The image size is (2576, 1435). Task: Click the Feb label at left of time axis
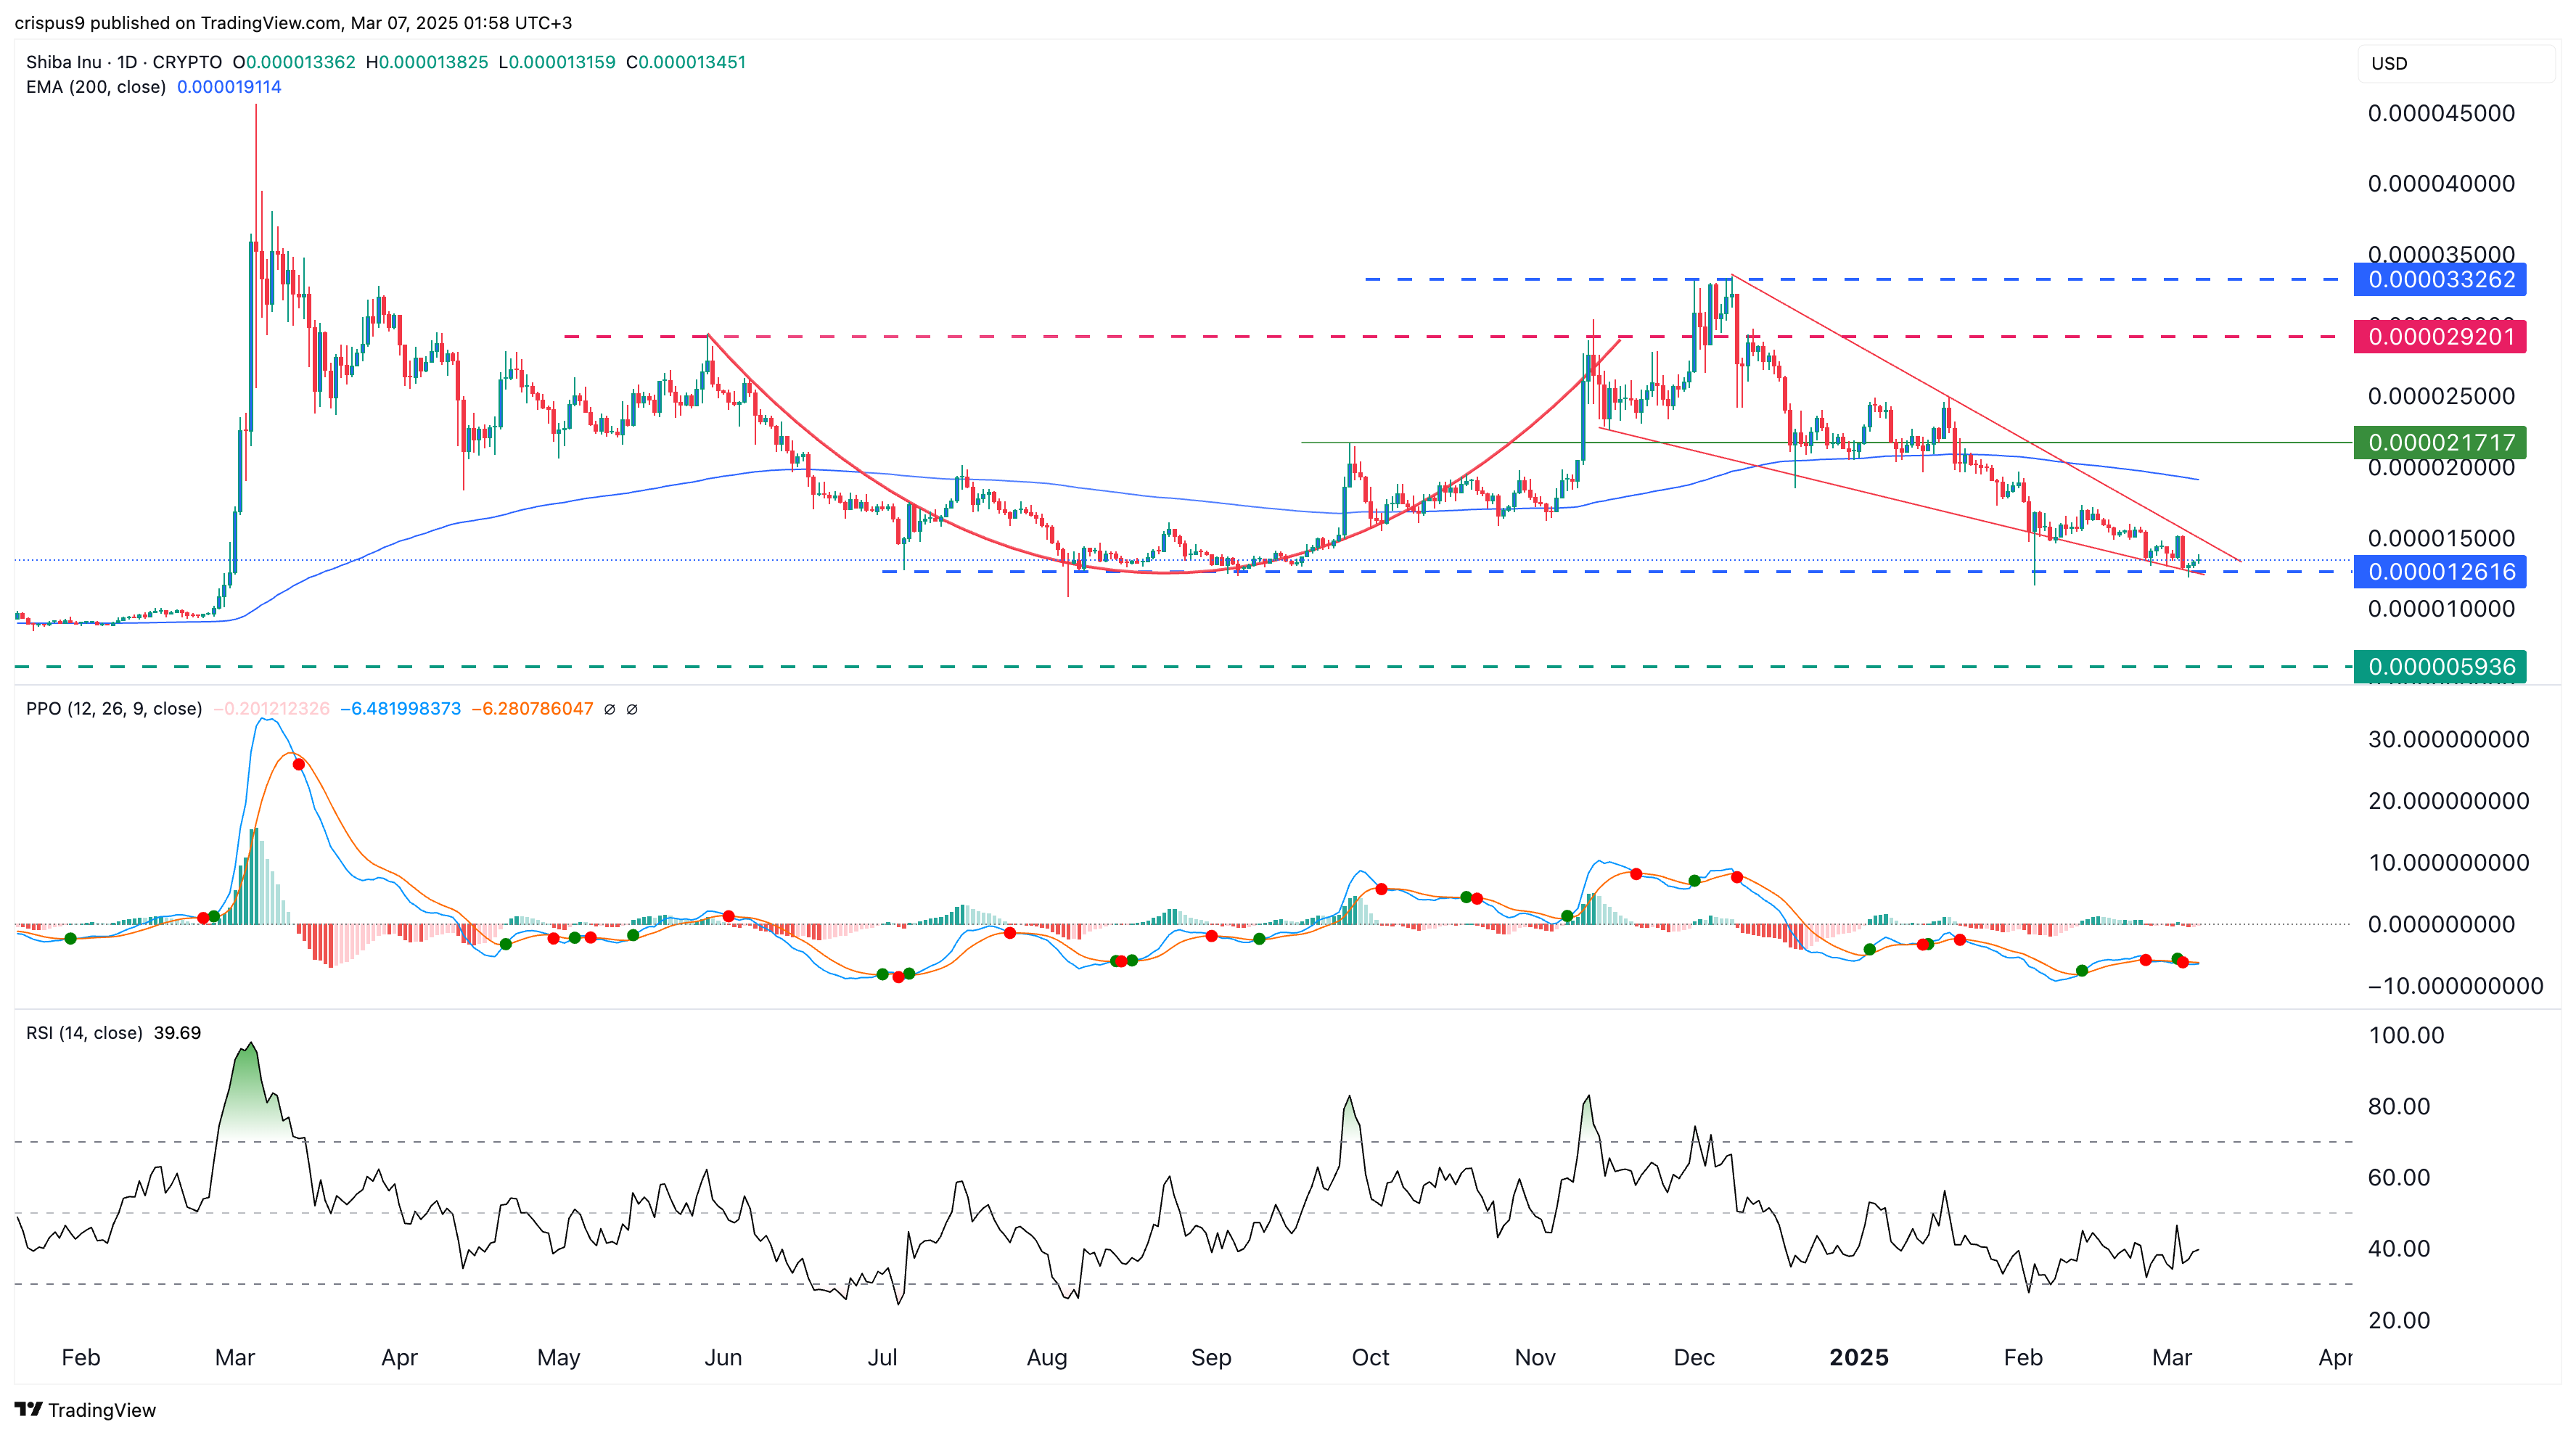[81, 1358]
